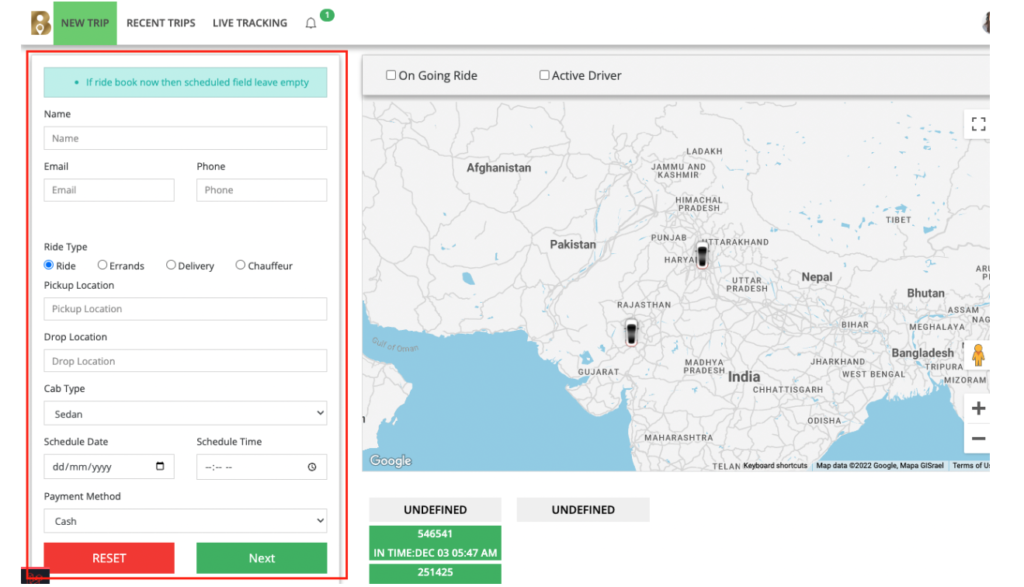Go to the Live Tracking tab
This screenshot has height=587, width=1024.
coord(249,23)
